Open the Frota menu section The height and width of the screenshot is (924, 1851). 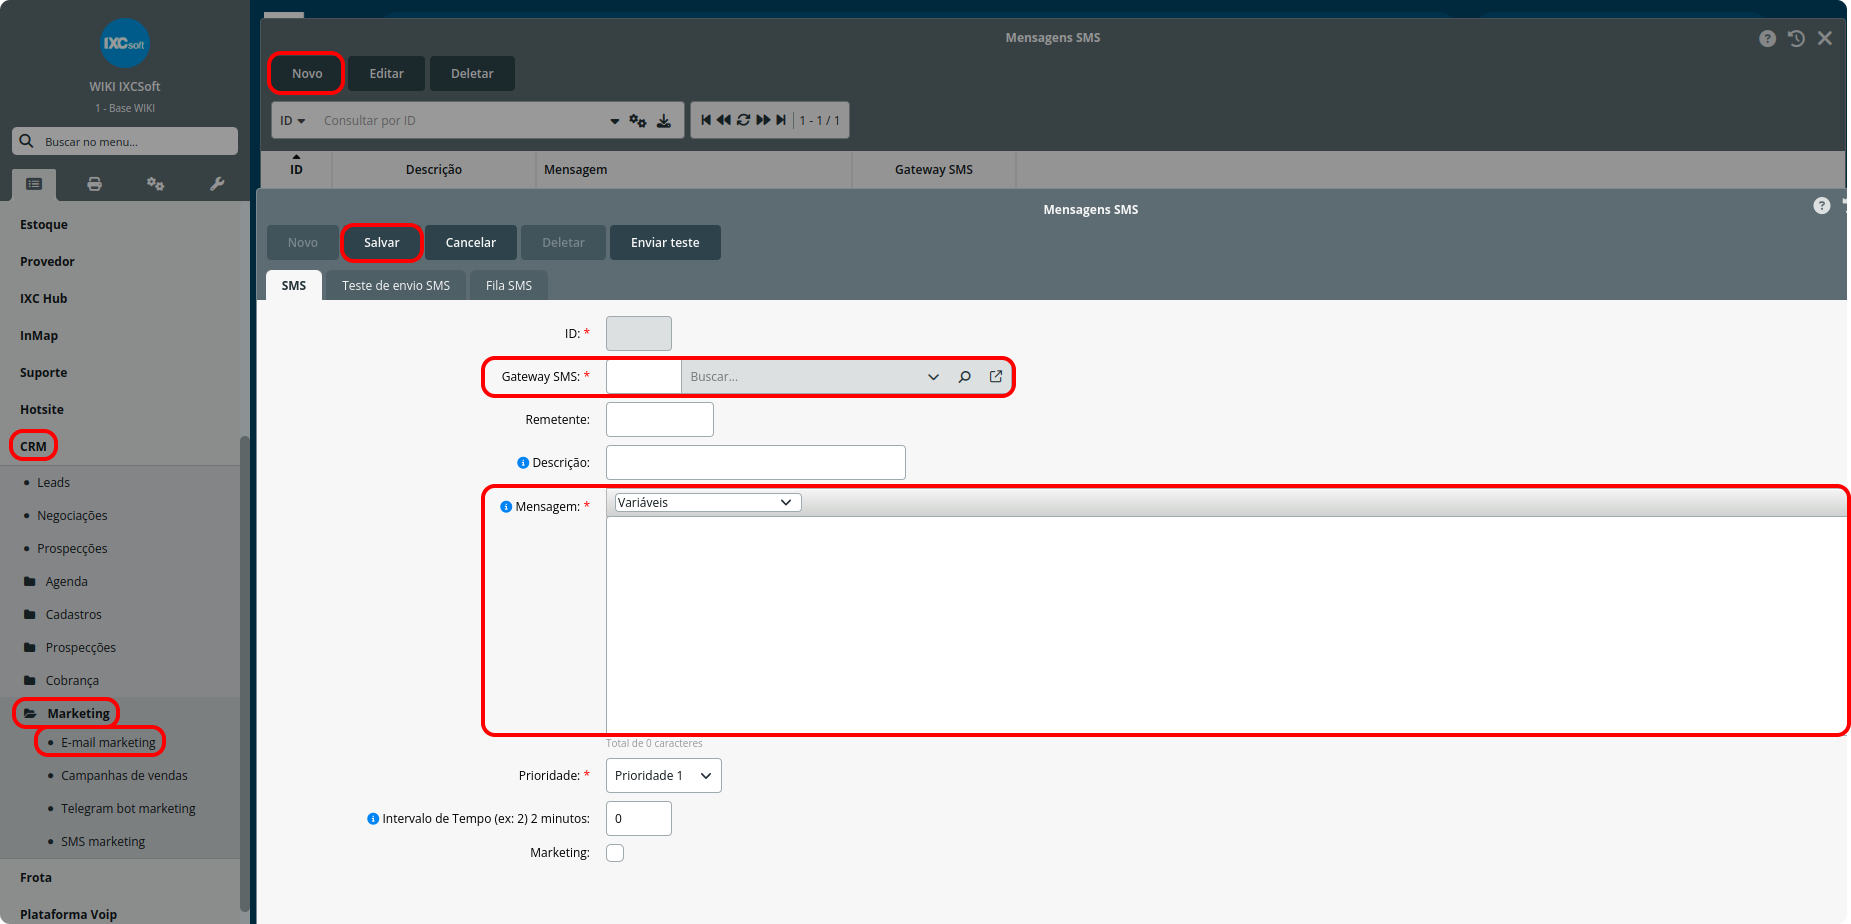click(x=36, y=878)
